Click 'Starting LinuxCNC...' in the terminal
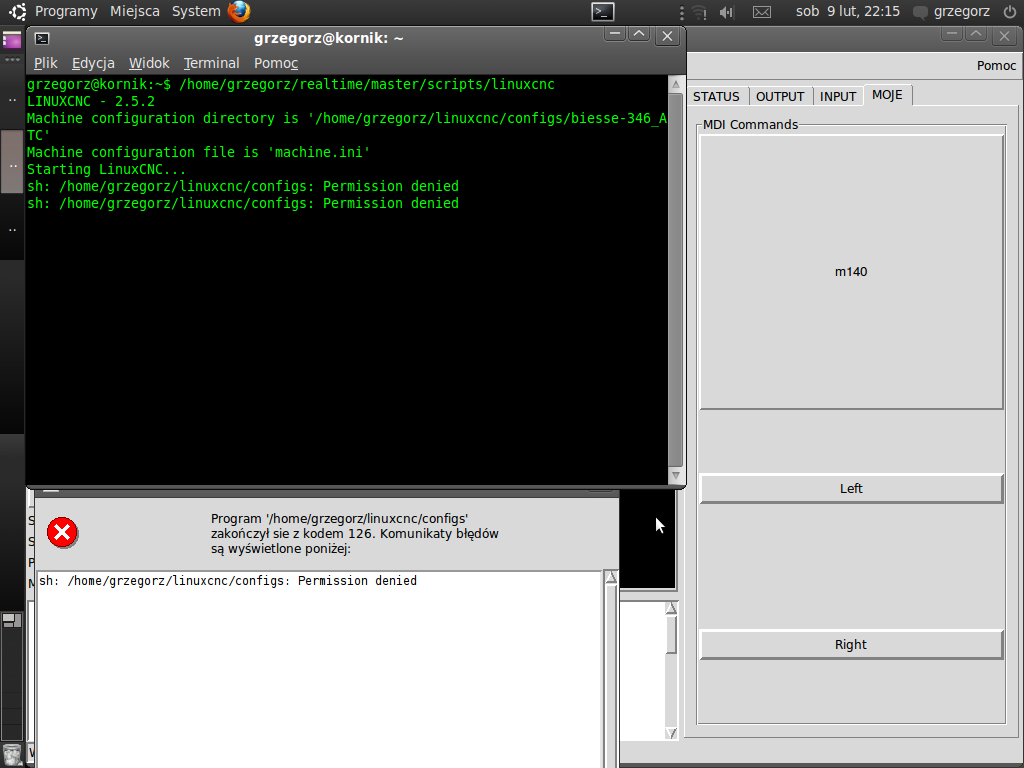This screenshot has height=768, width=1024. coord(106,169)
